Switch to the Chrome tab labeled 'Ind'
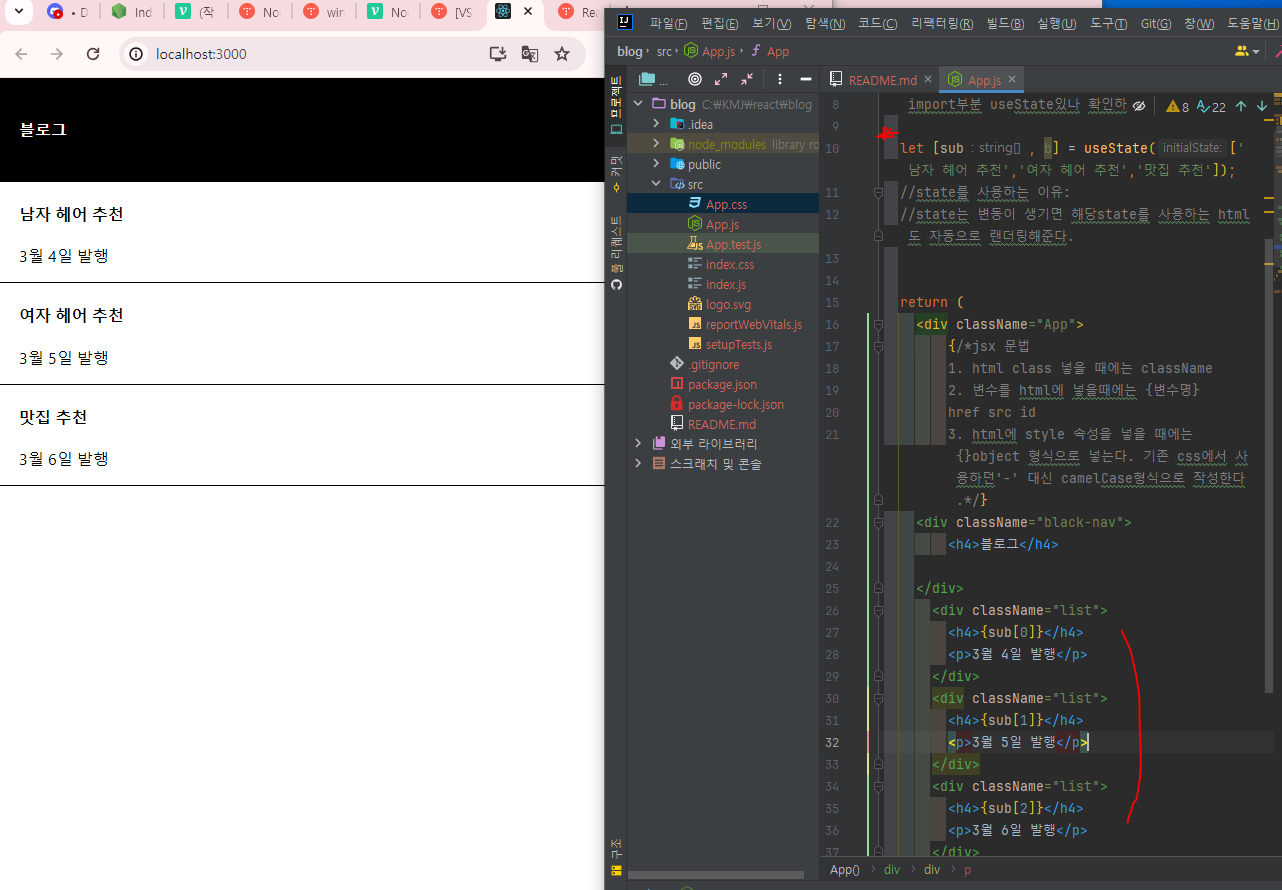Screen dimensions: 1282x890 coord(133,12)
